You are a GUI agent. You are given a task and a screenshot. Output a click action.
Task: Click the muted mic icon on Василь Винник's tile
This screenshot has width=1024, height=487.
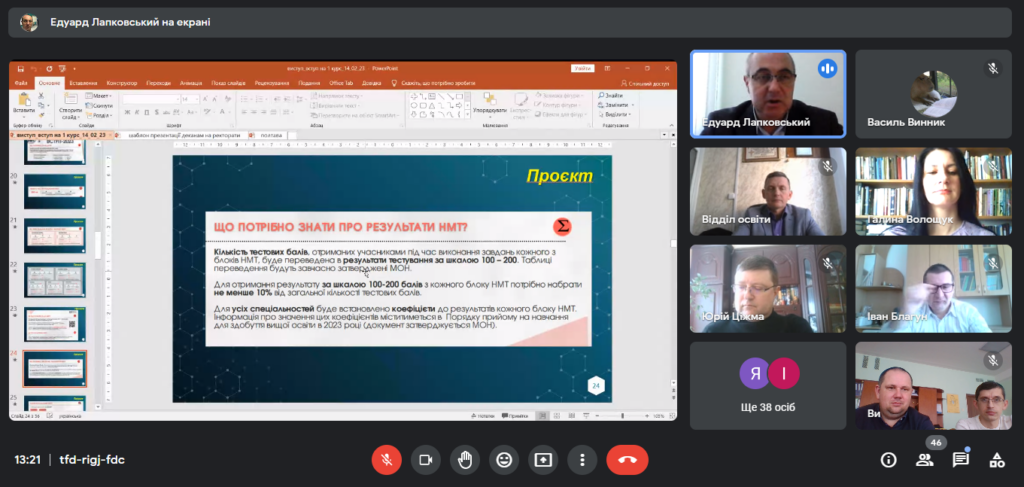point(993,68)
